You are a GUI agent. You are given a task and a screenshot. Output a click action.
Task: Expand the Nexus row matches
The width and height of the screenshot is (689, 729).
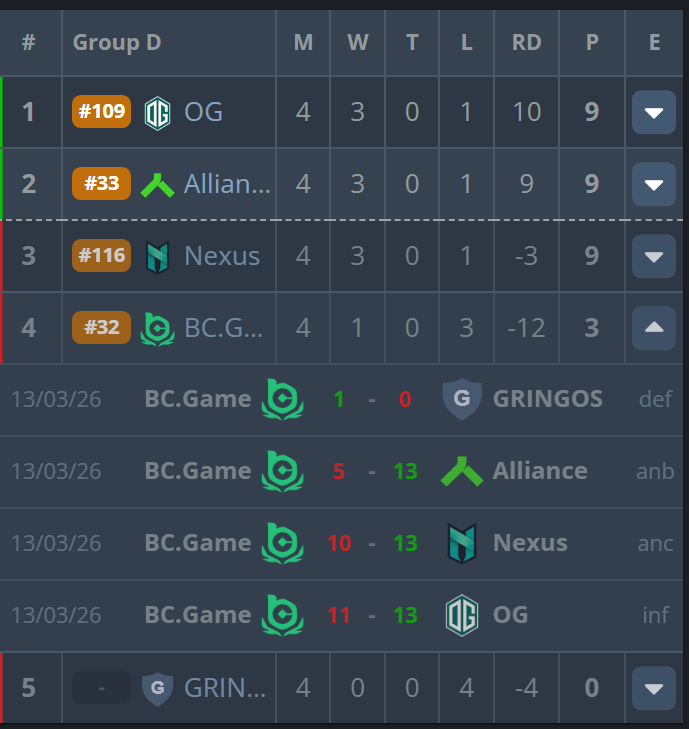(654, 256)
